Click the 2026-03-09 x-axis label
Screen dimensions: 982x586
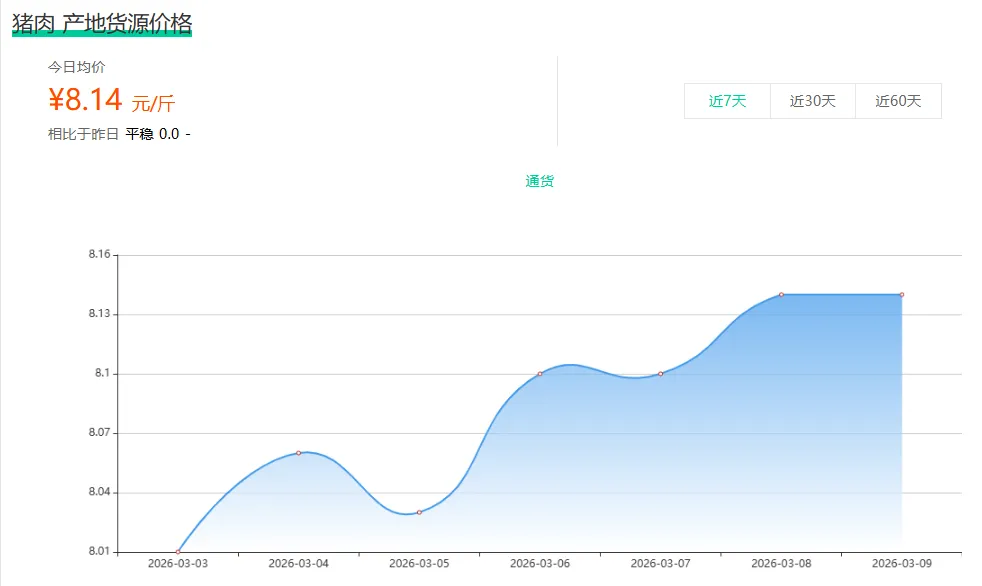[902, 563]
